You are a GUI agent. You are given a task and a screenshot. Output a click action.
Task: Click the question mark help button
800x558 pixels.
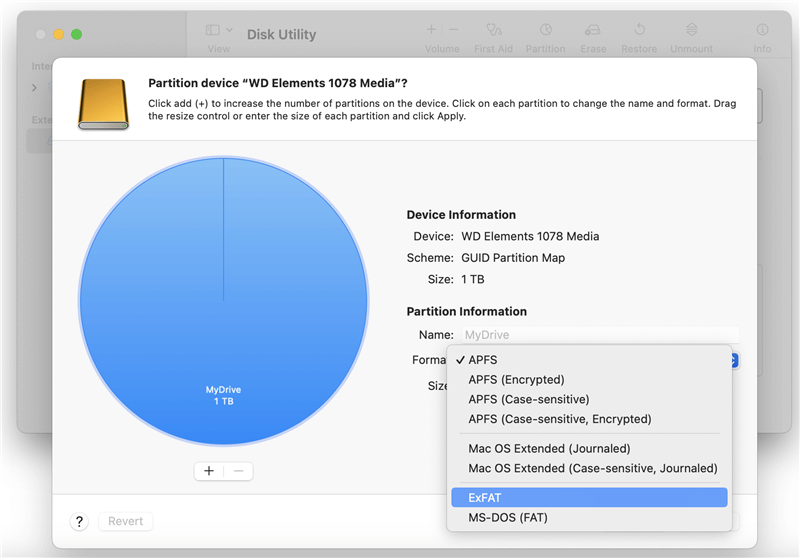click(79, 521)
